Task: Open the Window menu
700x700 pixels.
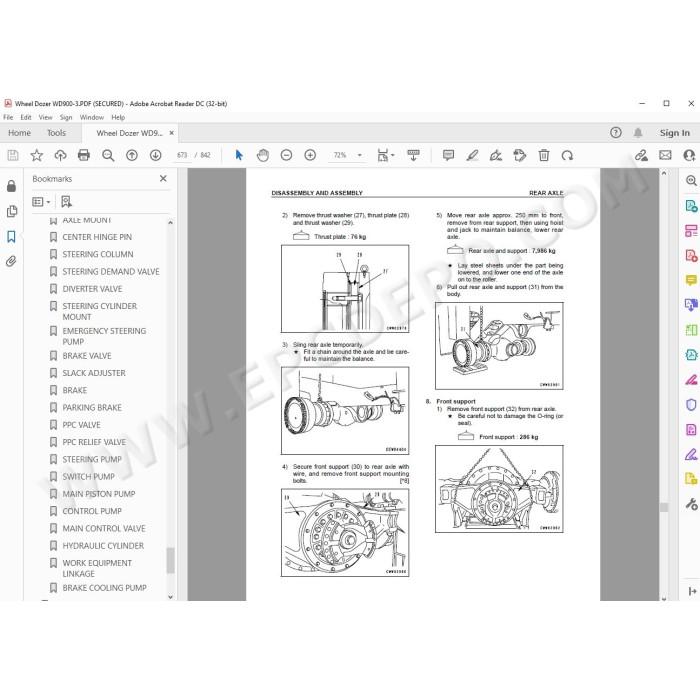Action: (x=92, y=117)
